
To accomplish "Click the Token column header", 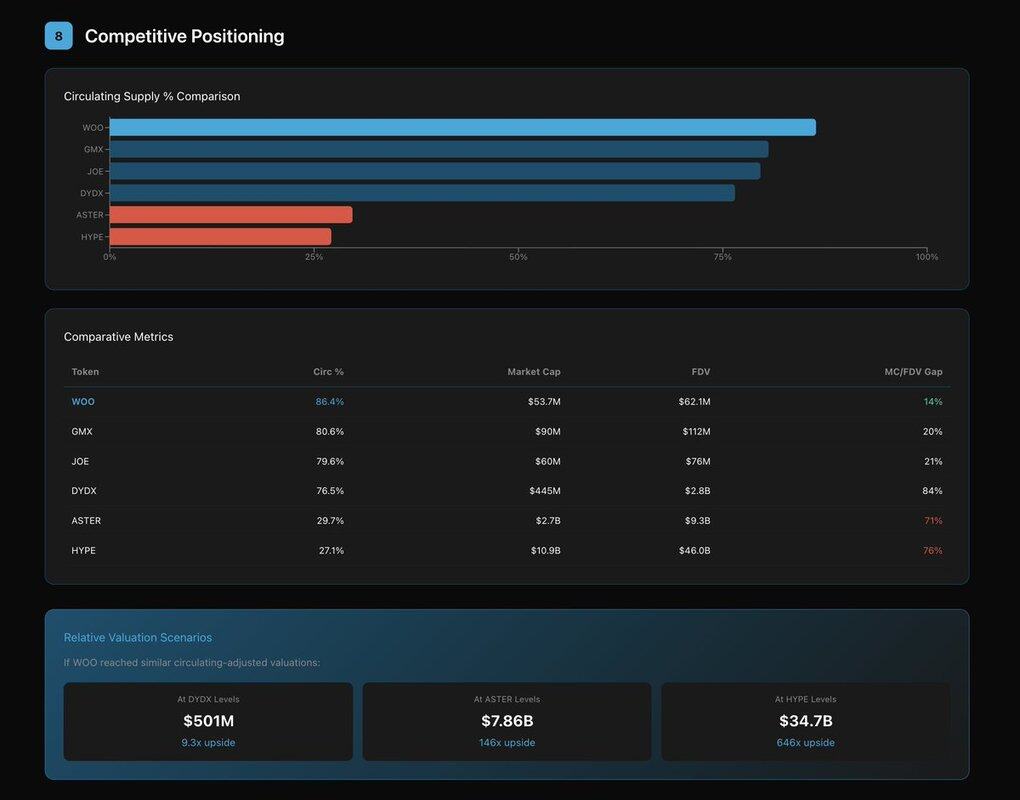I will click(85, 372).
